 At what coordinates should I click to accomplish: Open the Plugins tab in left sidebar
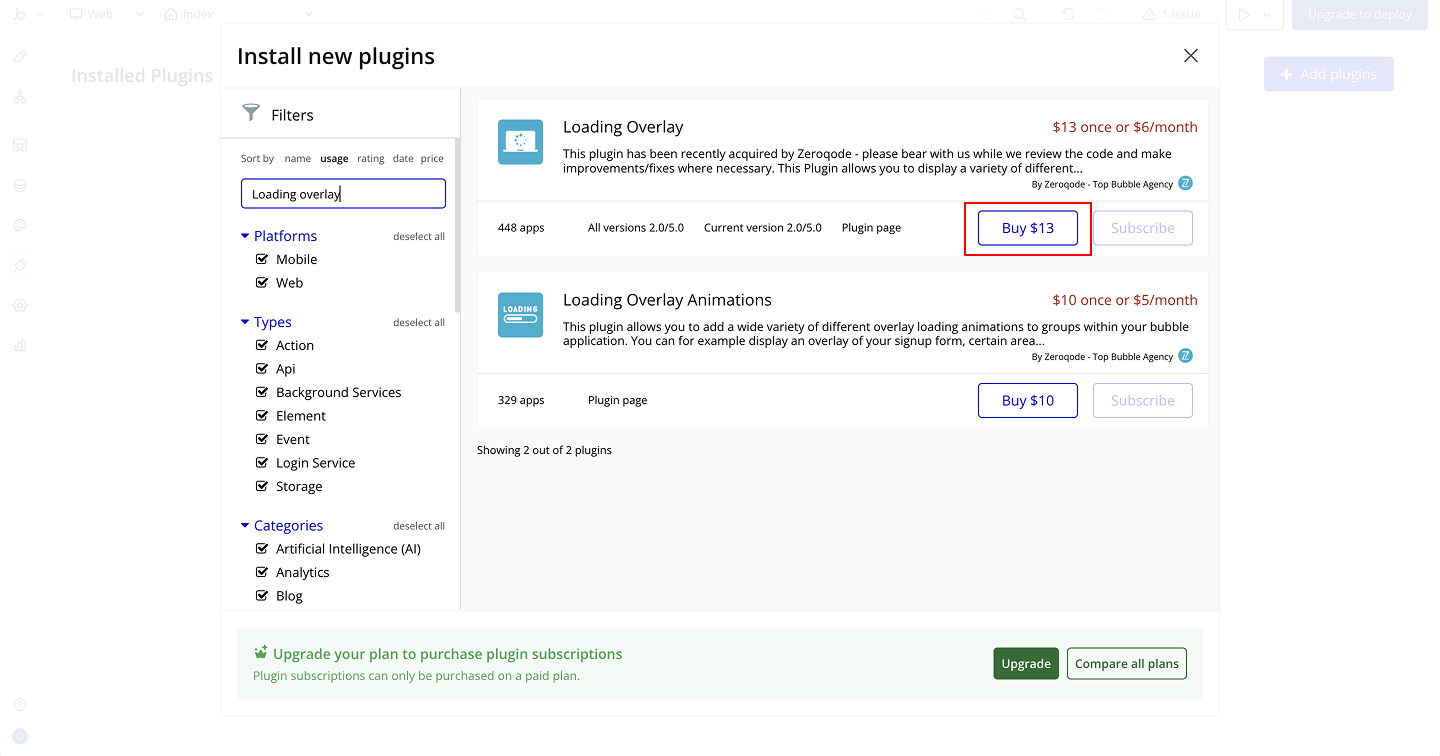[20, 265]
